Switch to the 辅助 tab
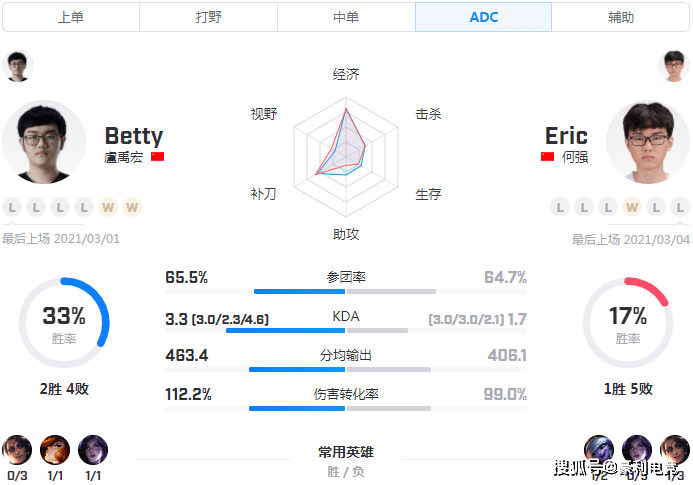This screenshot has width=693, height=485. [621, 17]
